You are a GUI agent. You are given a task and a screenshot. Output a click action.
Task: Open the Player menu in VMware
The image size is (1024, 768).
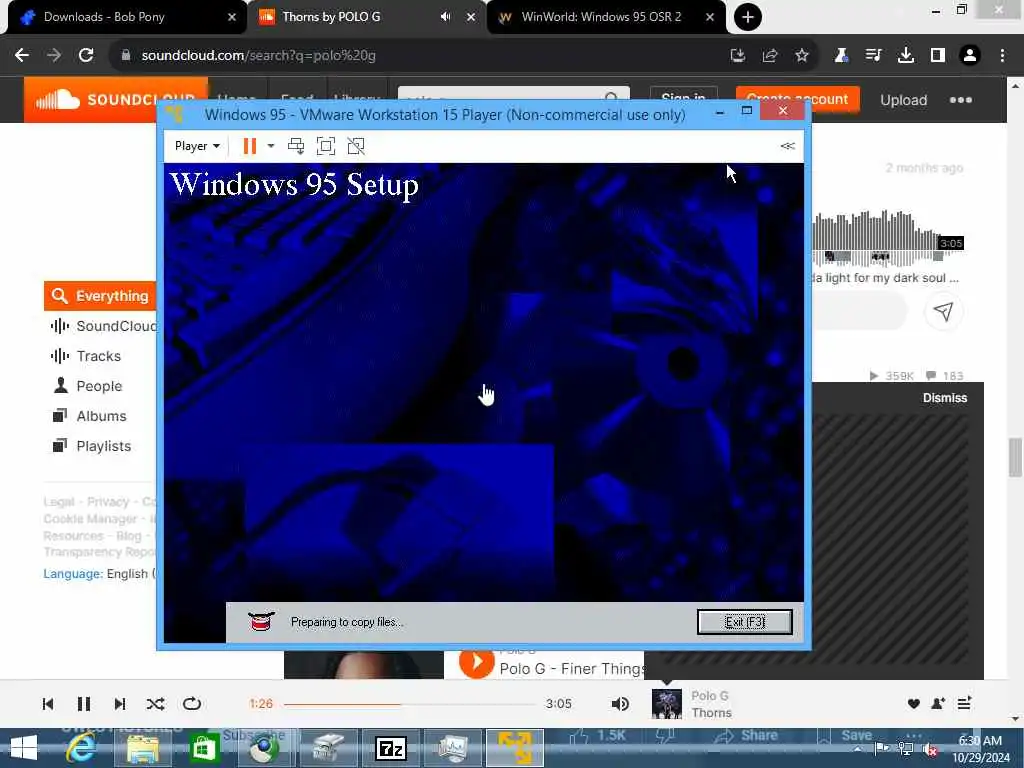[197, 146]
